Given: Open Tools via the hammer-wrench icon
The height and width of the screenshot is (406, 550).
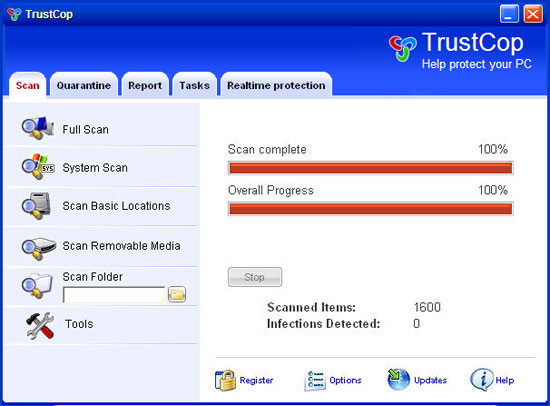Looking at the screenshot, I should click(x=40, y=326).
